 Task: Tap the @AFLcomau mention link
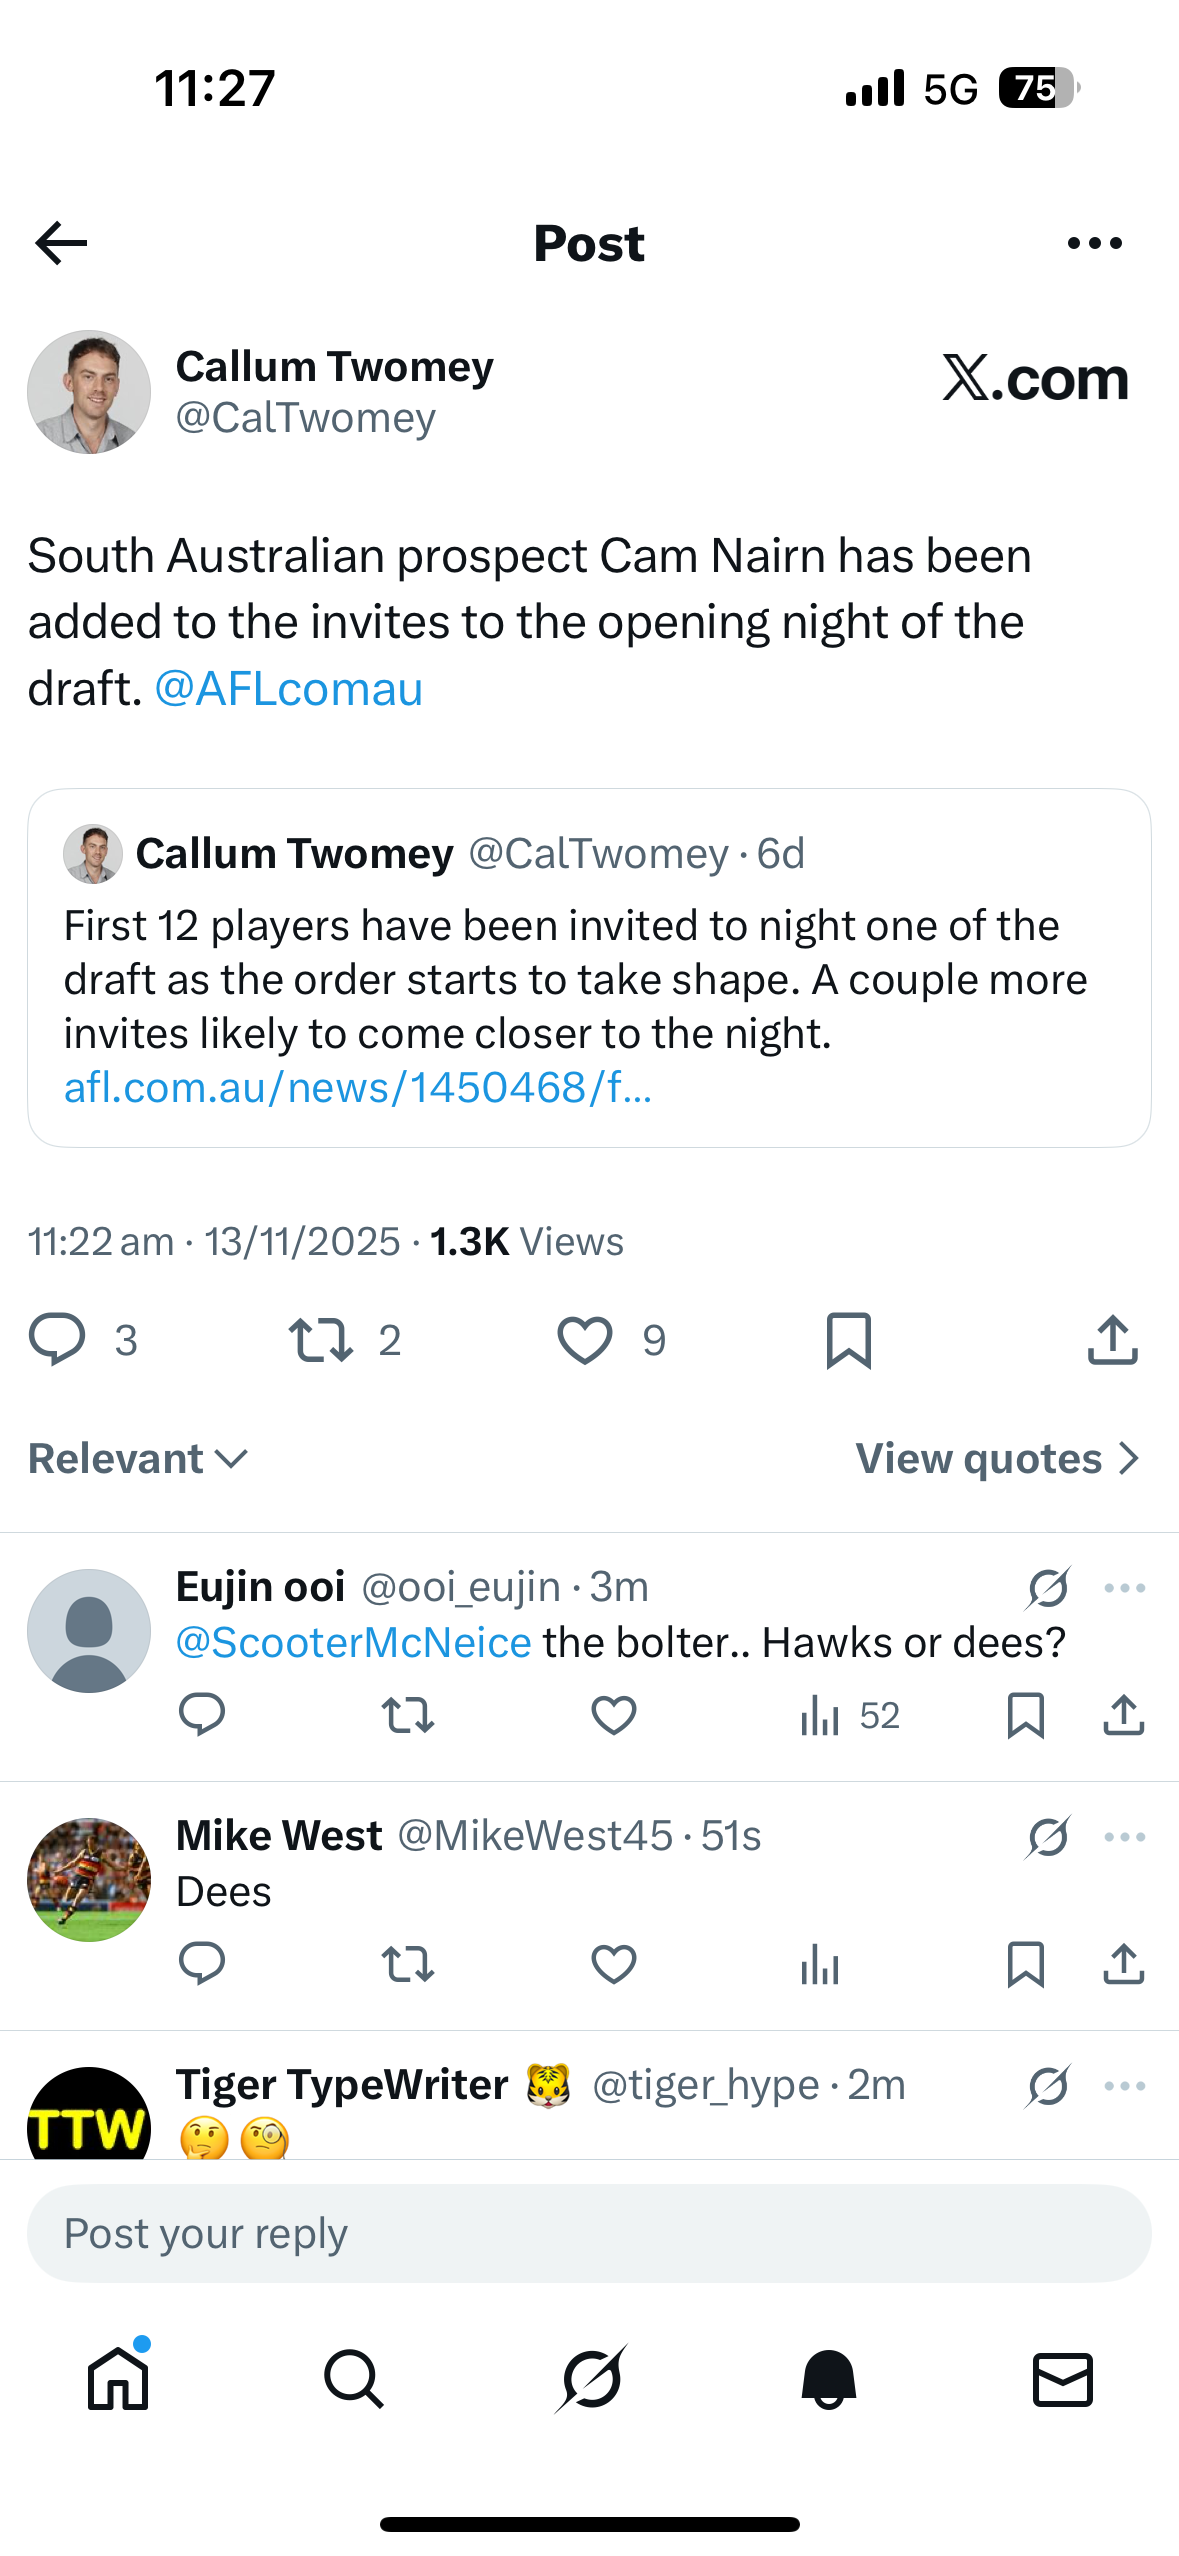[x=289, y=689]
